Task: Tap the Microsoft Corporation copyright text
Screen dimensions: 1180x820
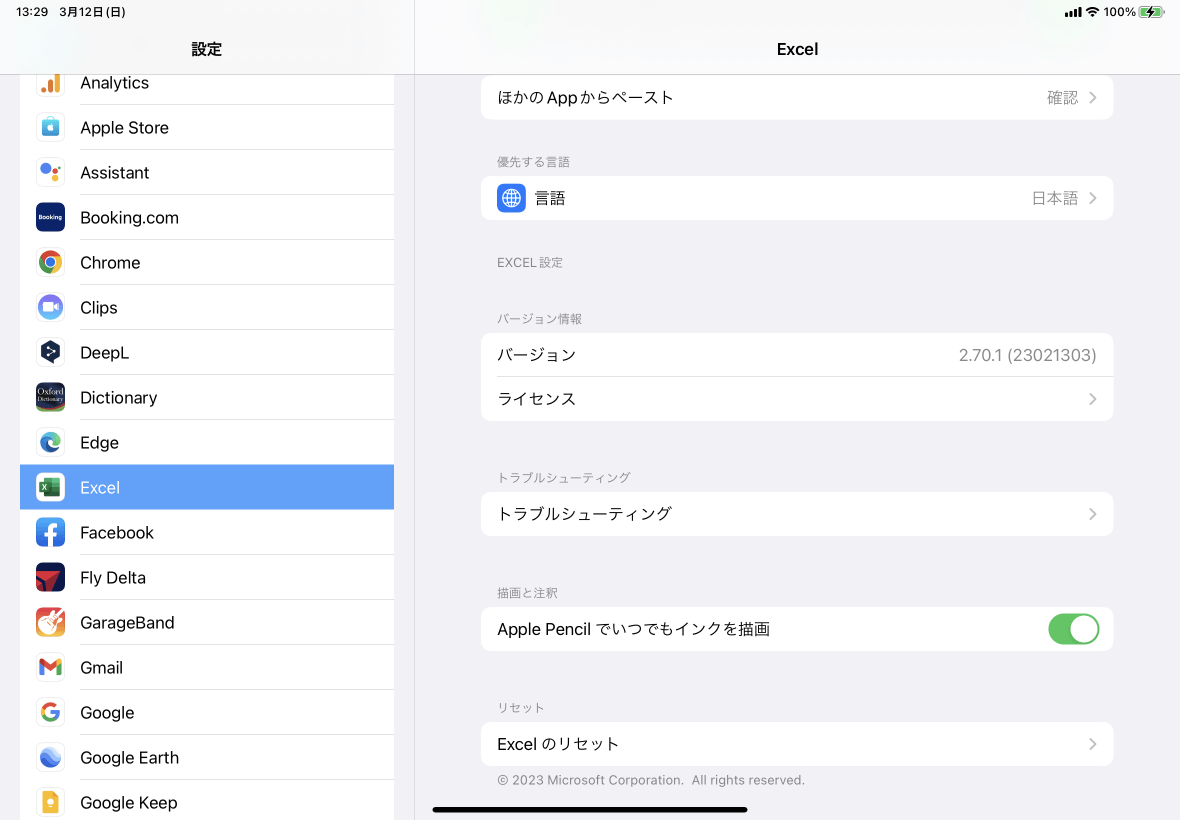Action: point(650,780)
